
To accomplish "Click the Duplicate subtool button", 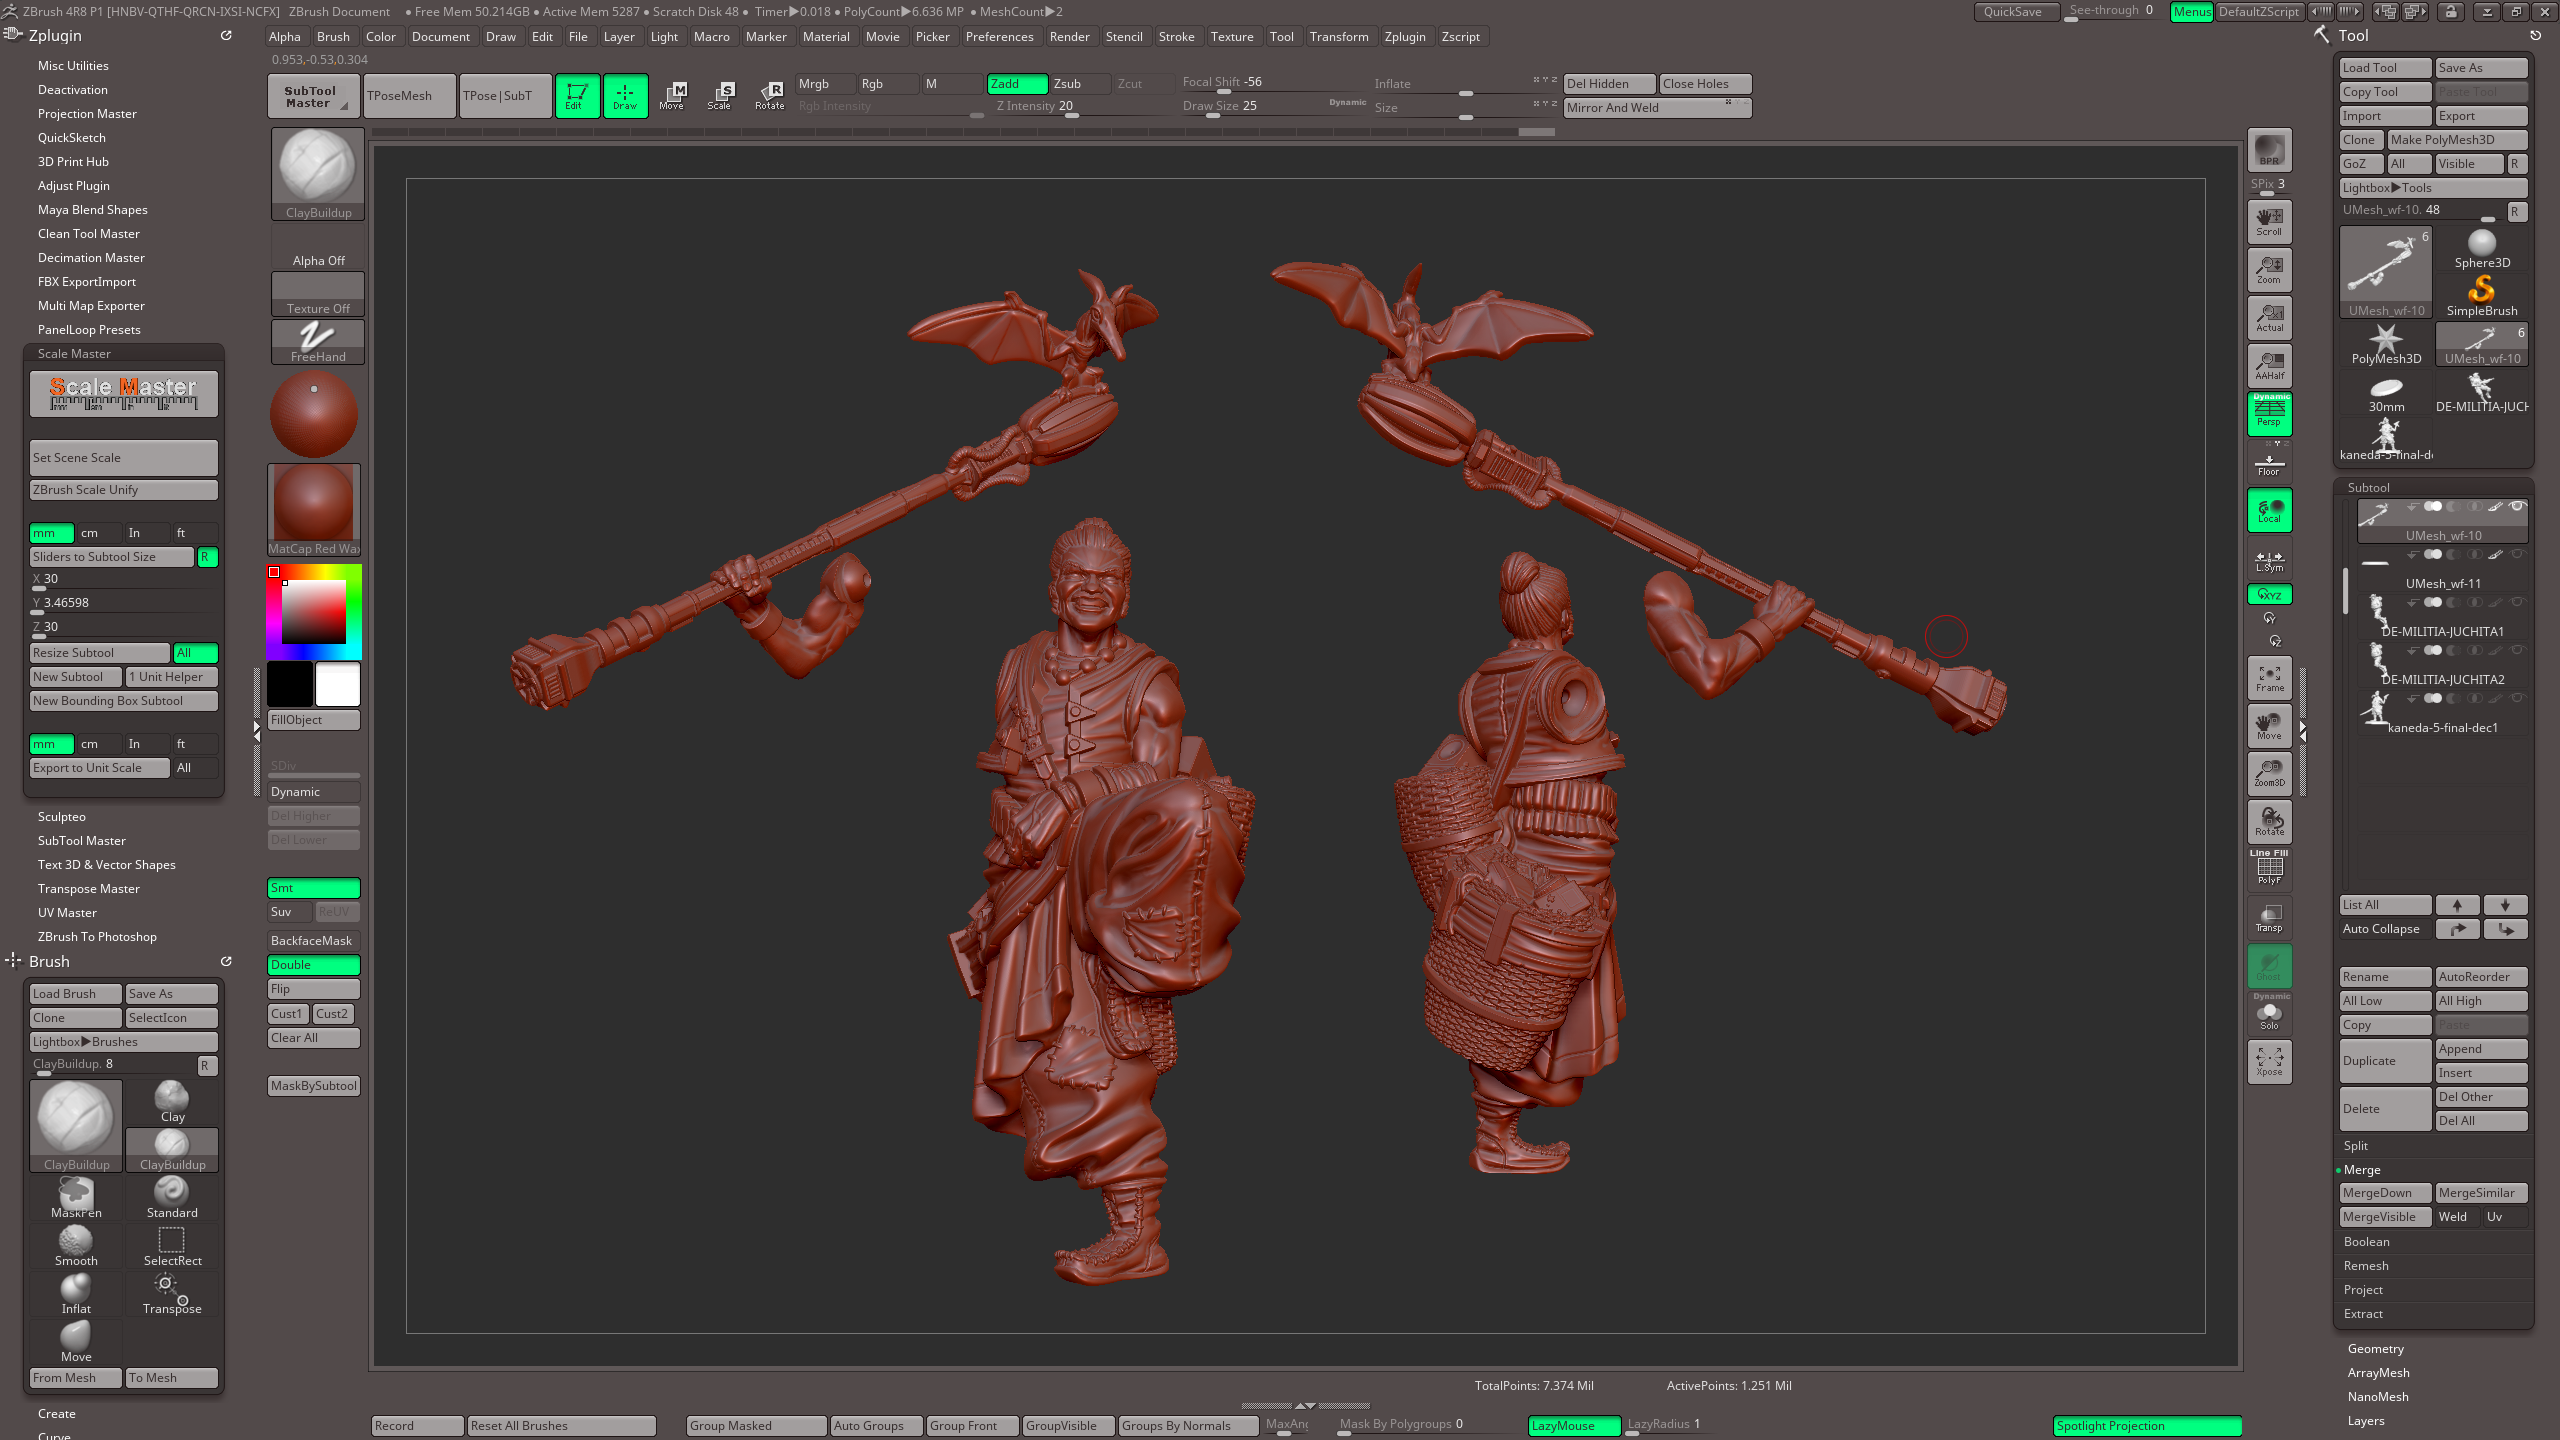I will point(2385,1061).
